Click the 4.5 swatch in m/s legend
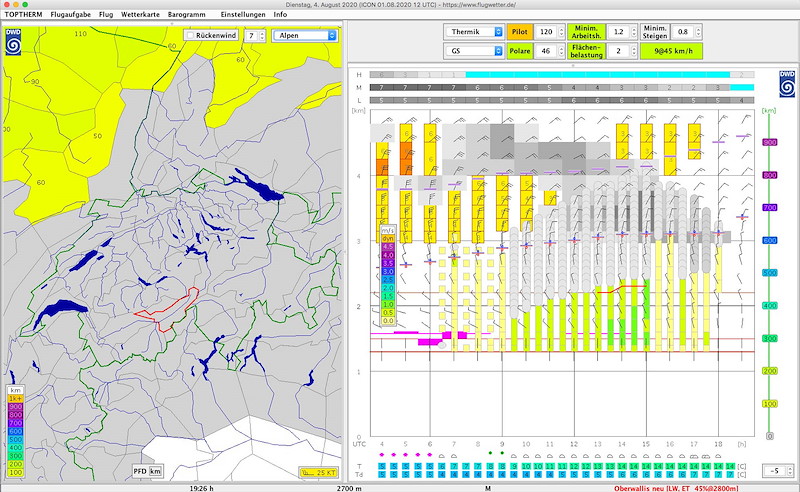 [x=388, y=247]
